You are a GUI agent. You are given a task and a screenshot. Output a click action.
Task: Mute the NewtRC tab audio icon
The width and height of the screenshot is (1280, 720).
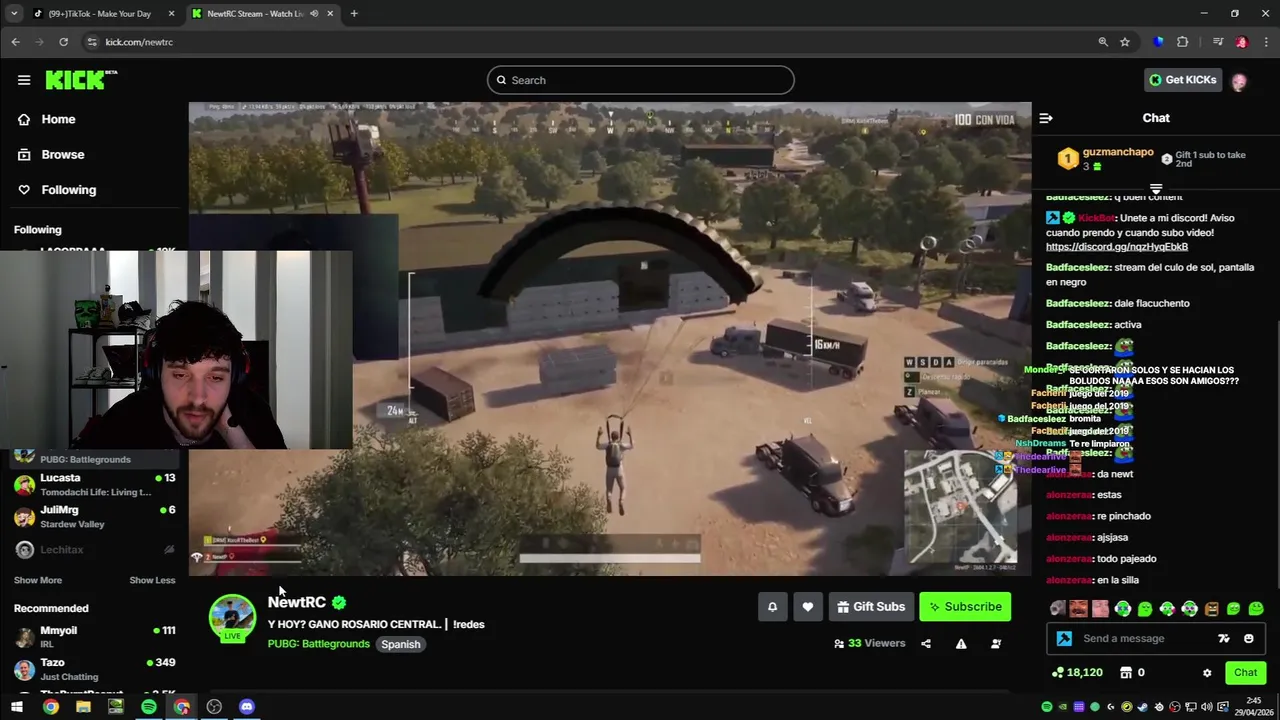(314, 14)
